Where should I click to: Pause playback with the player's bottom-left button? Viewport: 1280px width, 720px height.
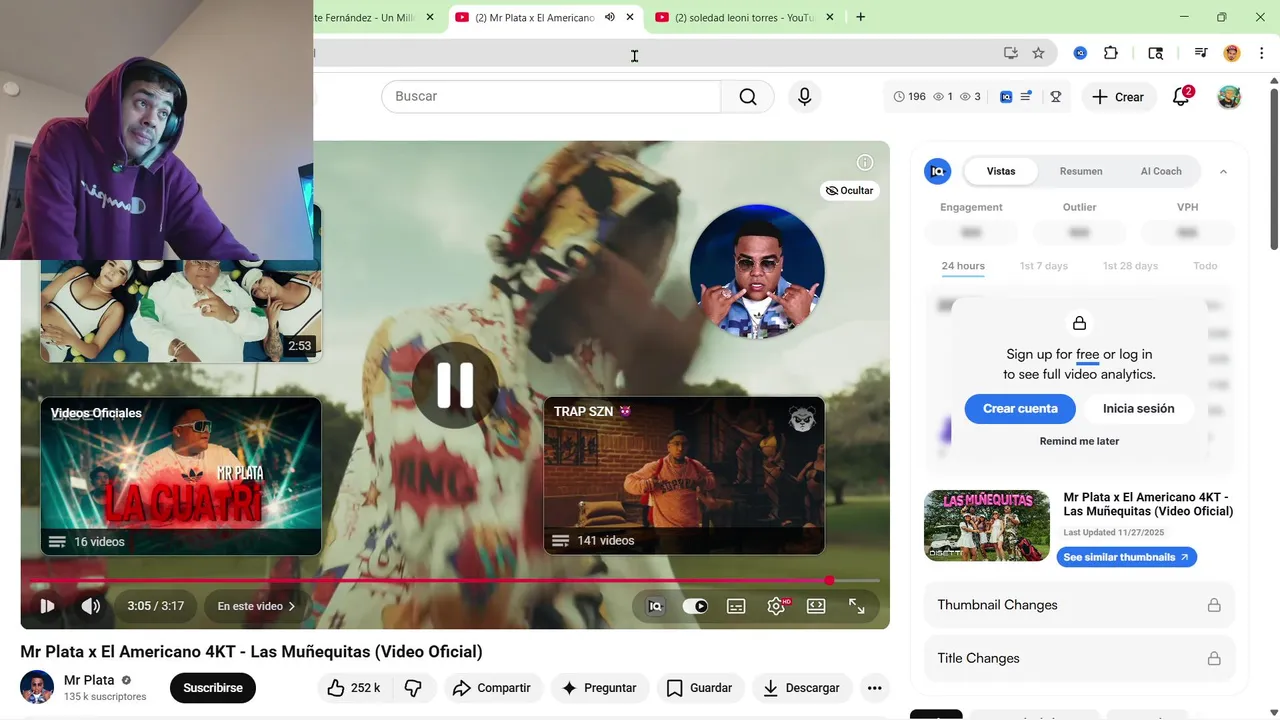coord(47,606)
